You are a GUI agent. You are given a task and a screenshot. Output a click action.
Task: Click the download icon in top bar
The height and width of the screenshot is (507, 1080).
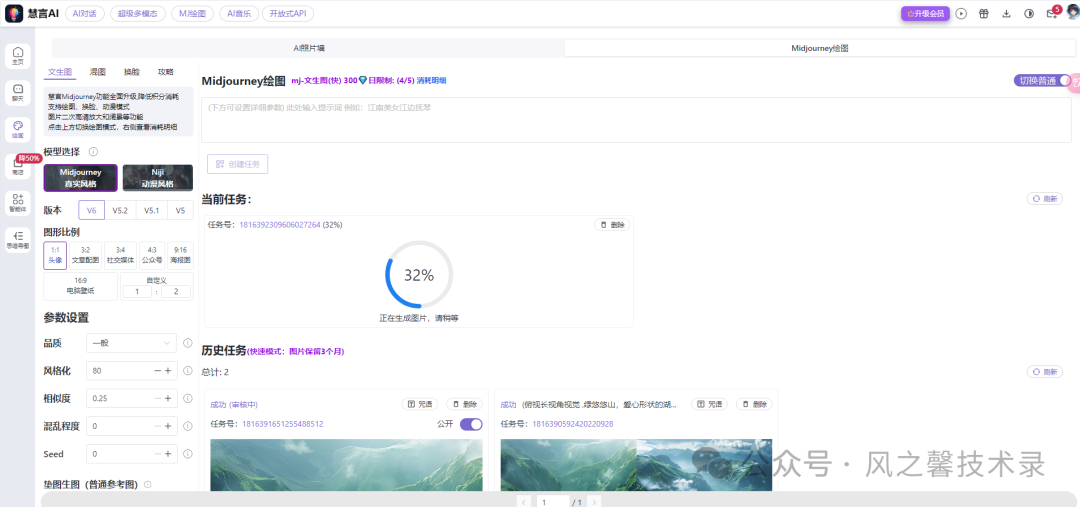(1006, 14)
